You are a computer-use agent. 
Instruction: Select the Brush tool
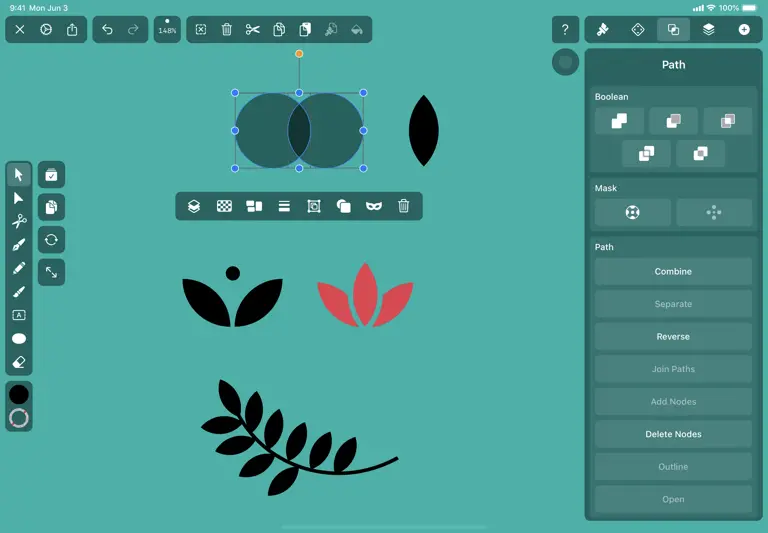click(x=19, y=291)
